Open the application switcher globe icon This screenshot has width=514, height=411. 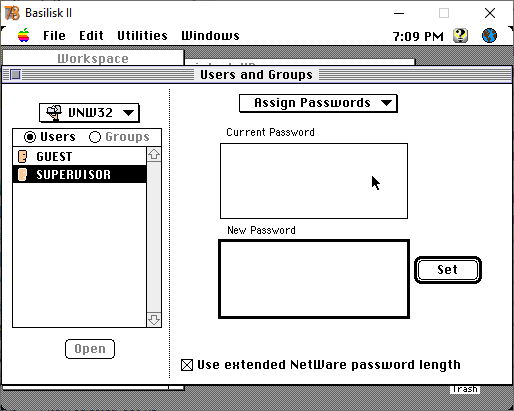point(489,35)
